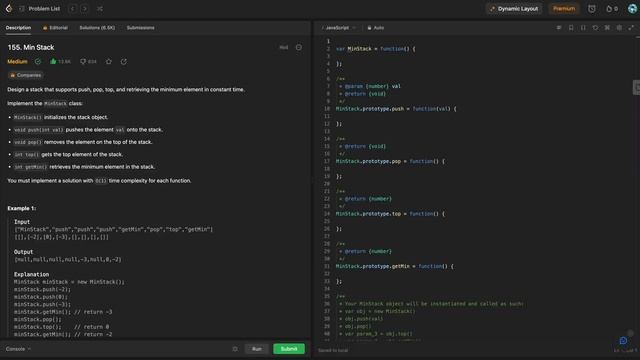
Task: Click the 'Saved to local' status text
Action: pos(333,350)
